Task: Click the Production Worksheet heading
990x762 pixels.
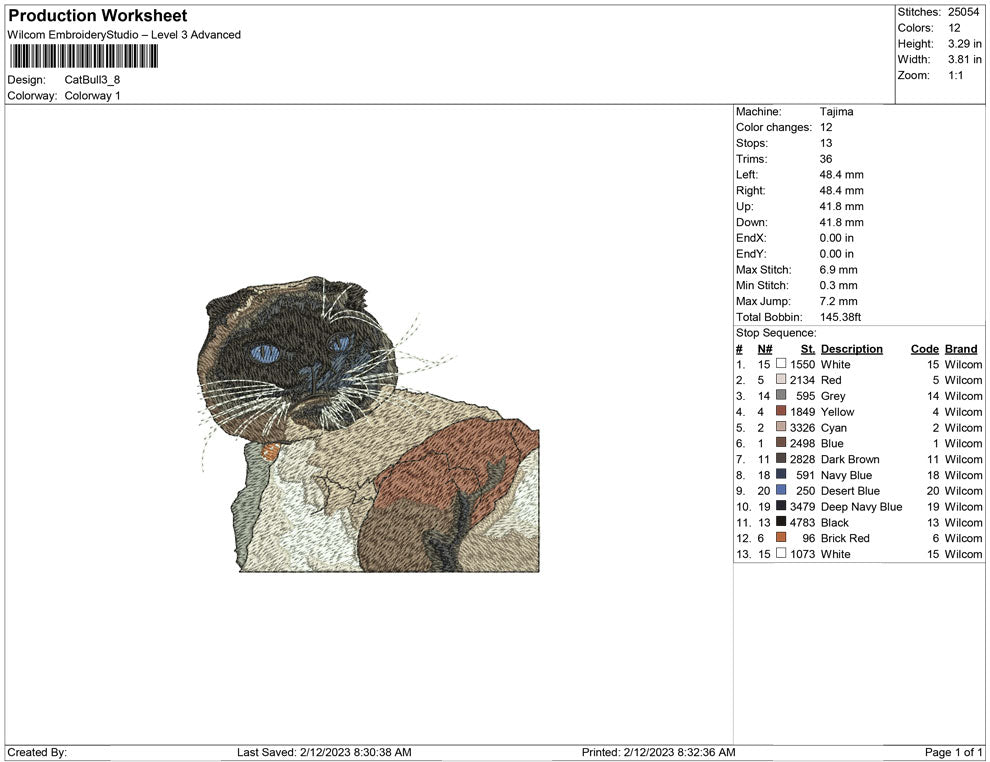Action: [x=98, y=16]
